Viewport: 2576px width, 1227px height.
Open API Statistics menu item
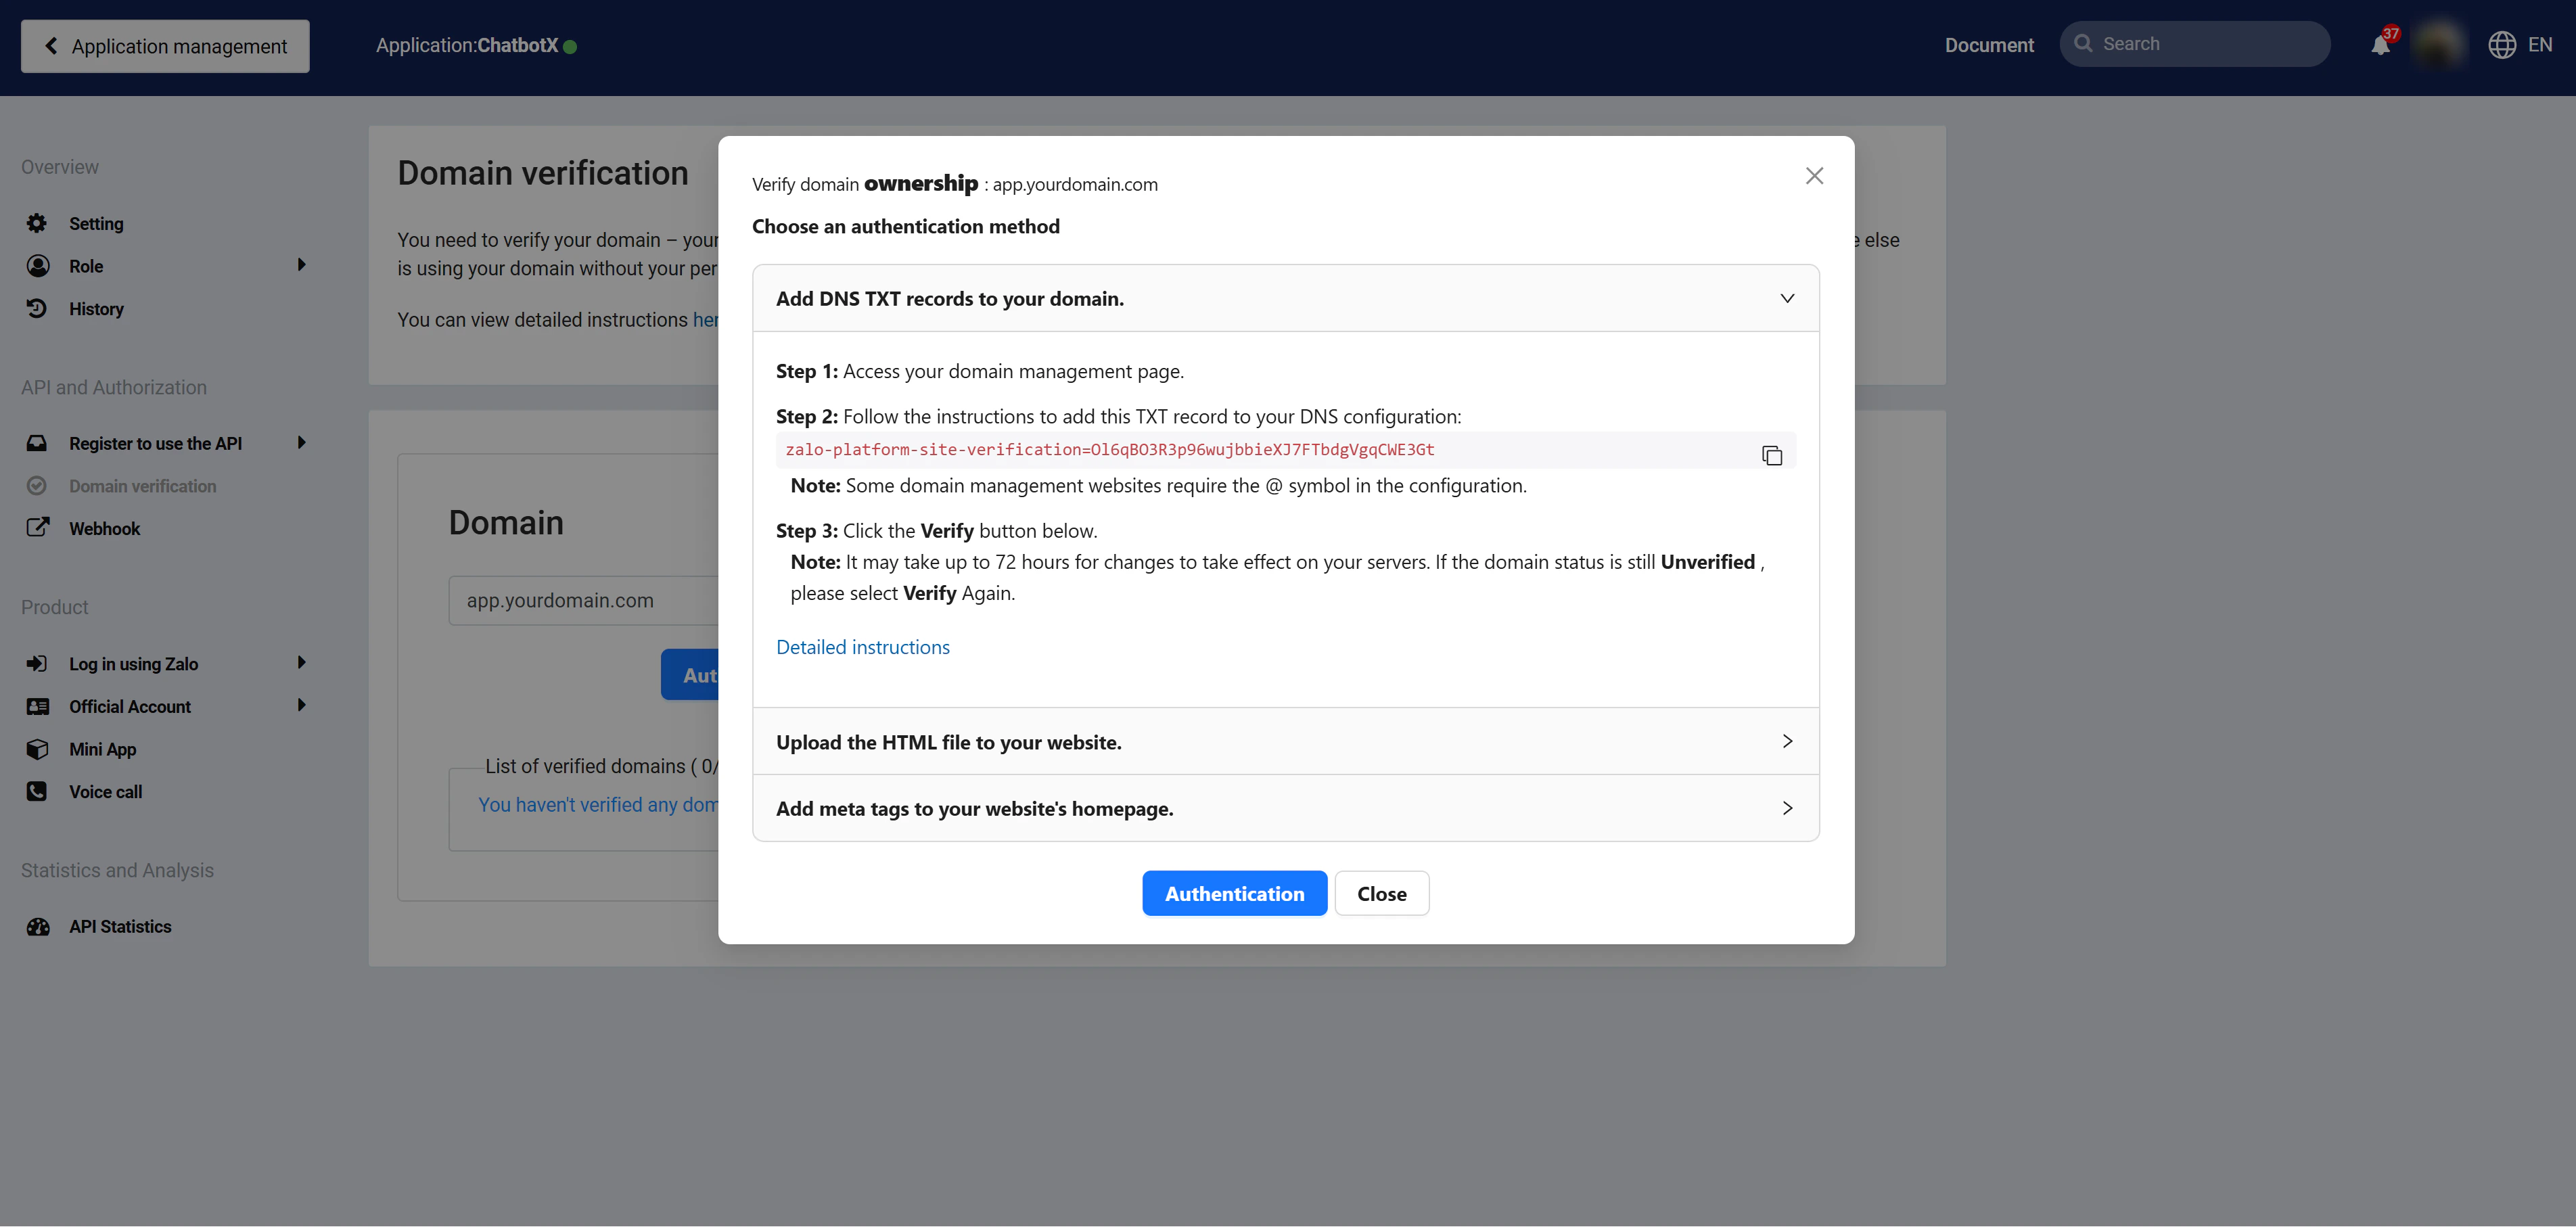click(120, 927)
